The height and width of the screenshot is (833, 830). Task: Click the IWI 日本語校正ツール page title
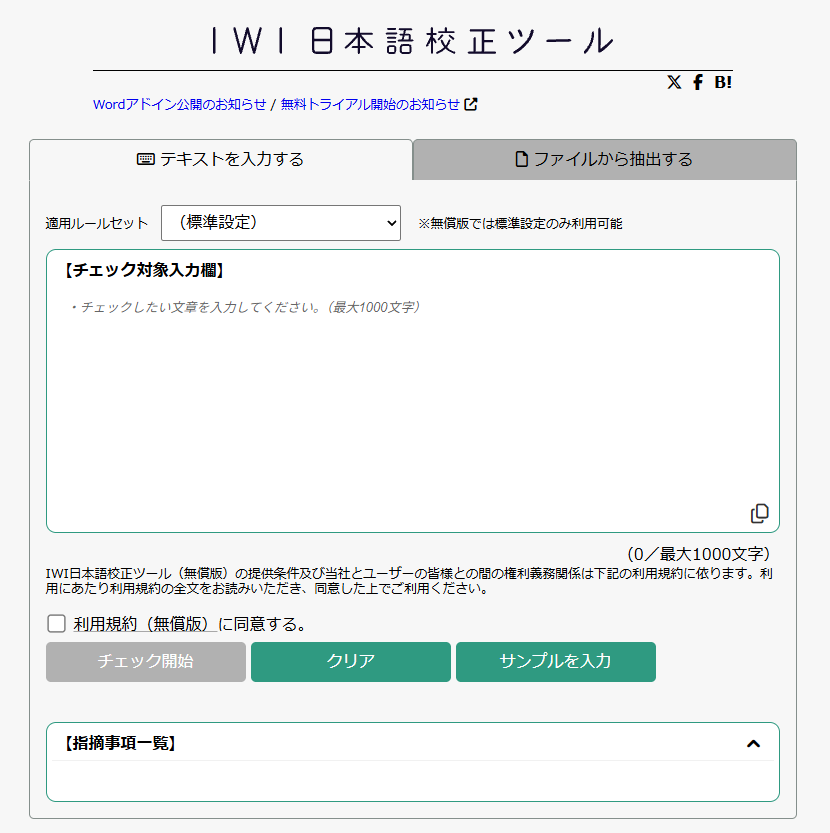(x=413, y=41)
